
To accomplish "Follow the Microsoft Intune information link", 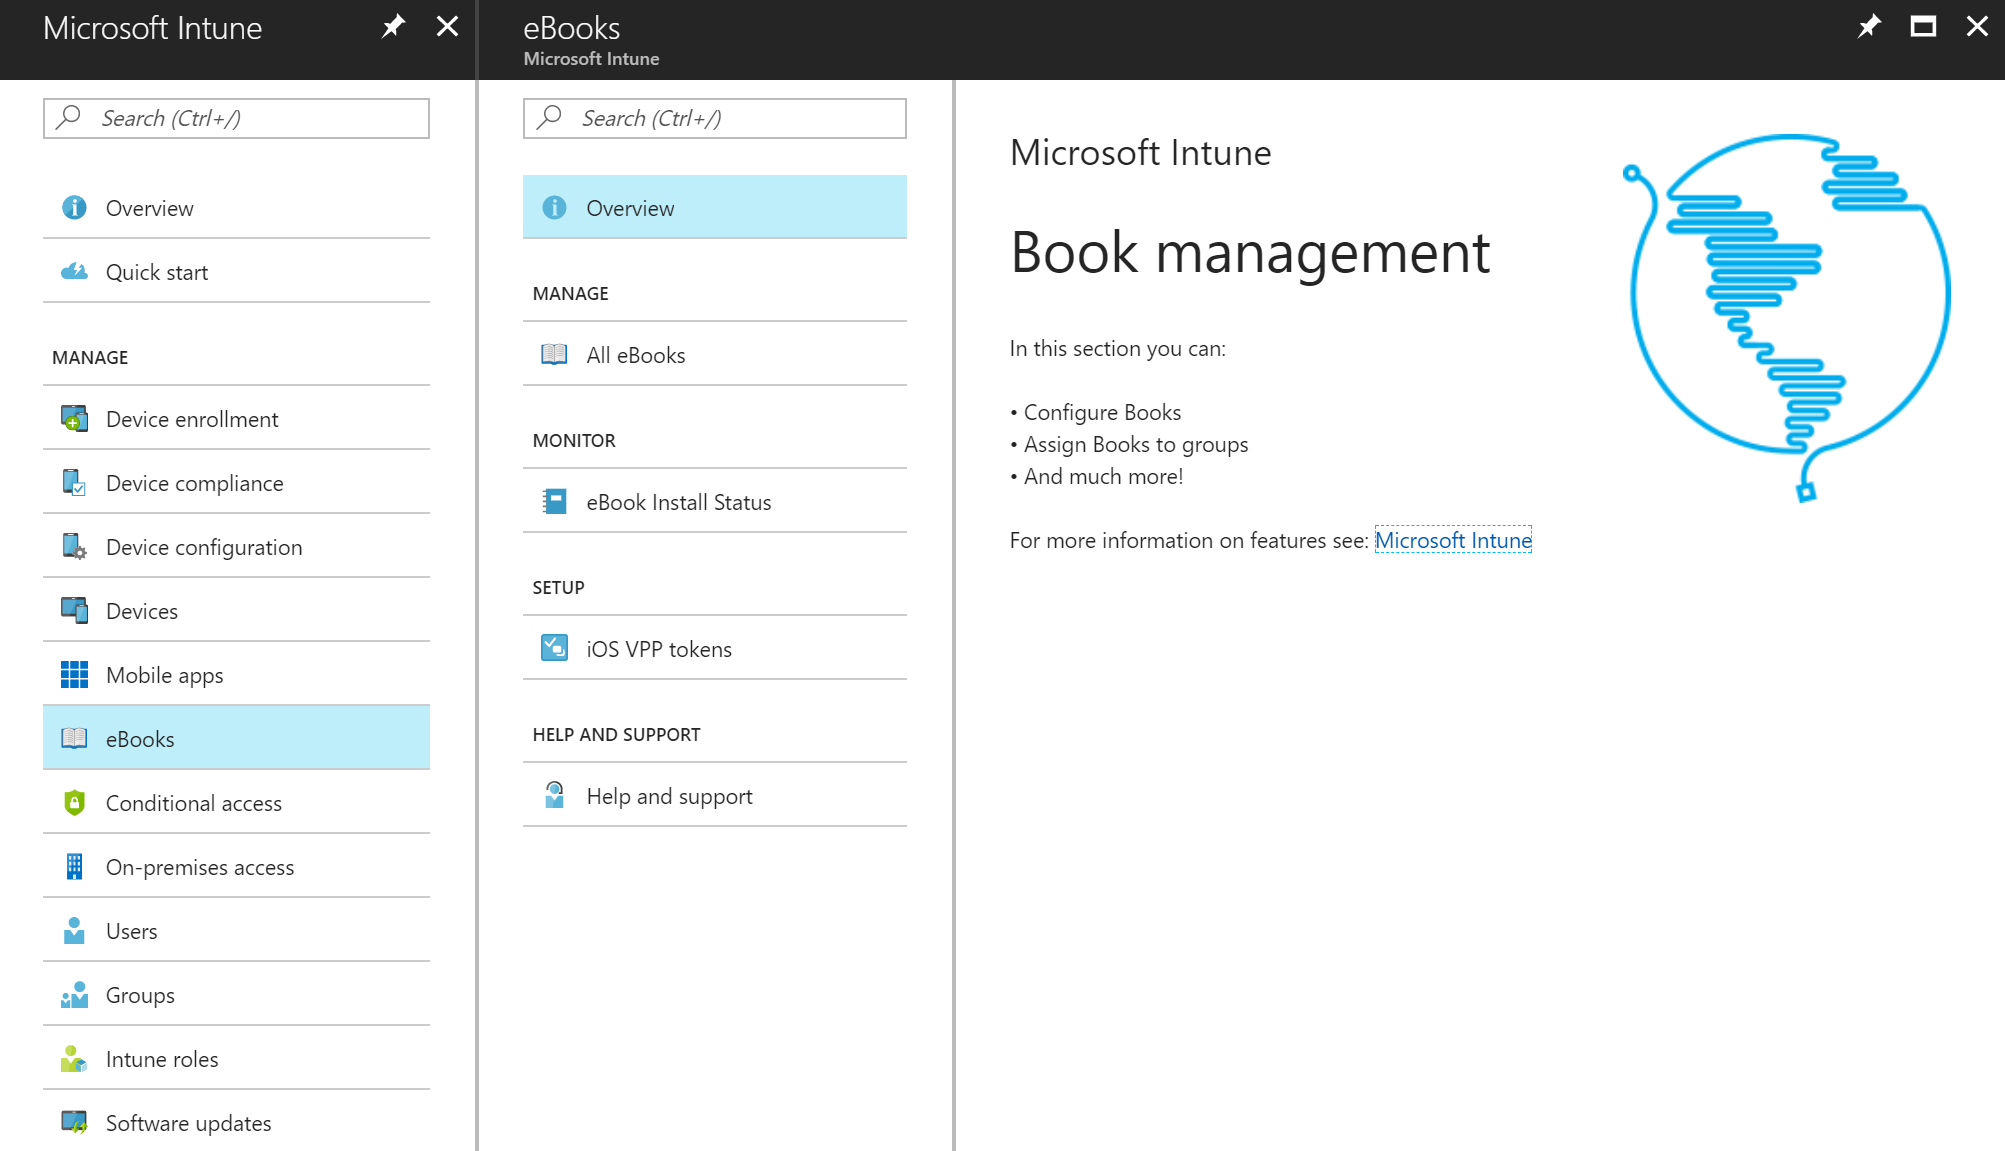I will tap(1452, 540).
